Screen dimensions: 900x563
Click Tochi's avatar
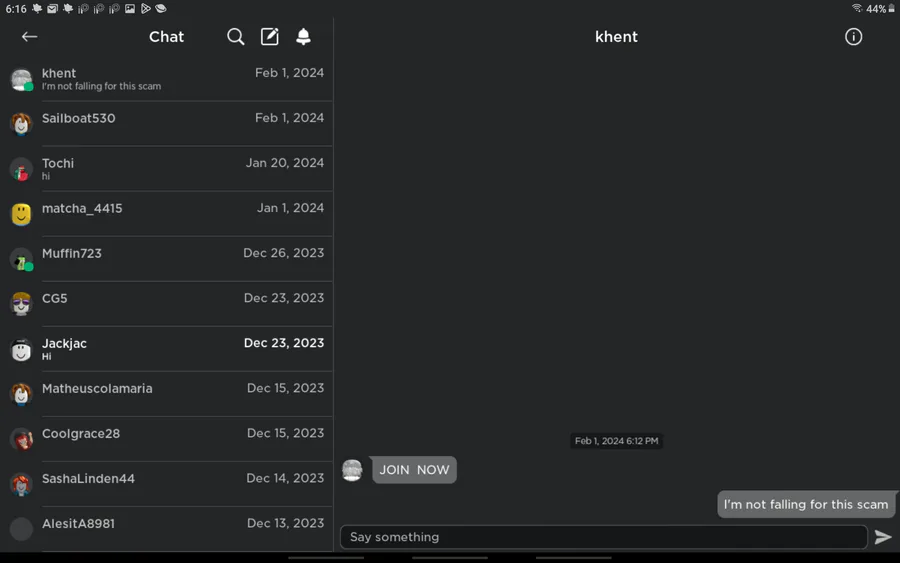(x=22, y=169)
